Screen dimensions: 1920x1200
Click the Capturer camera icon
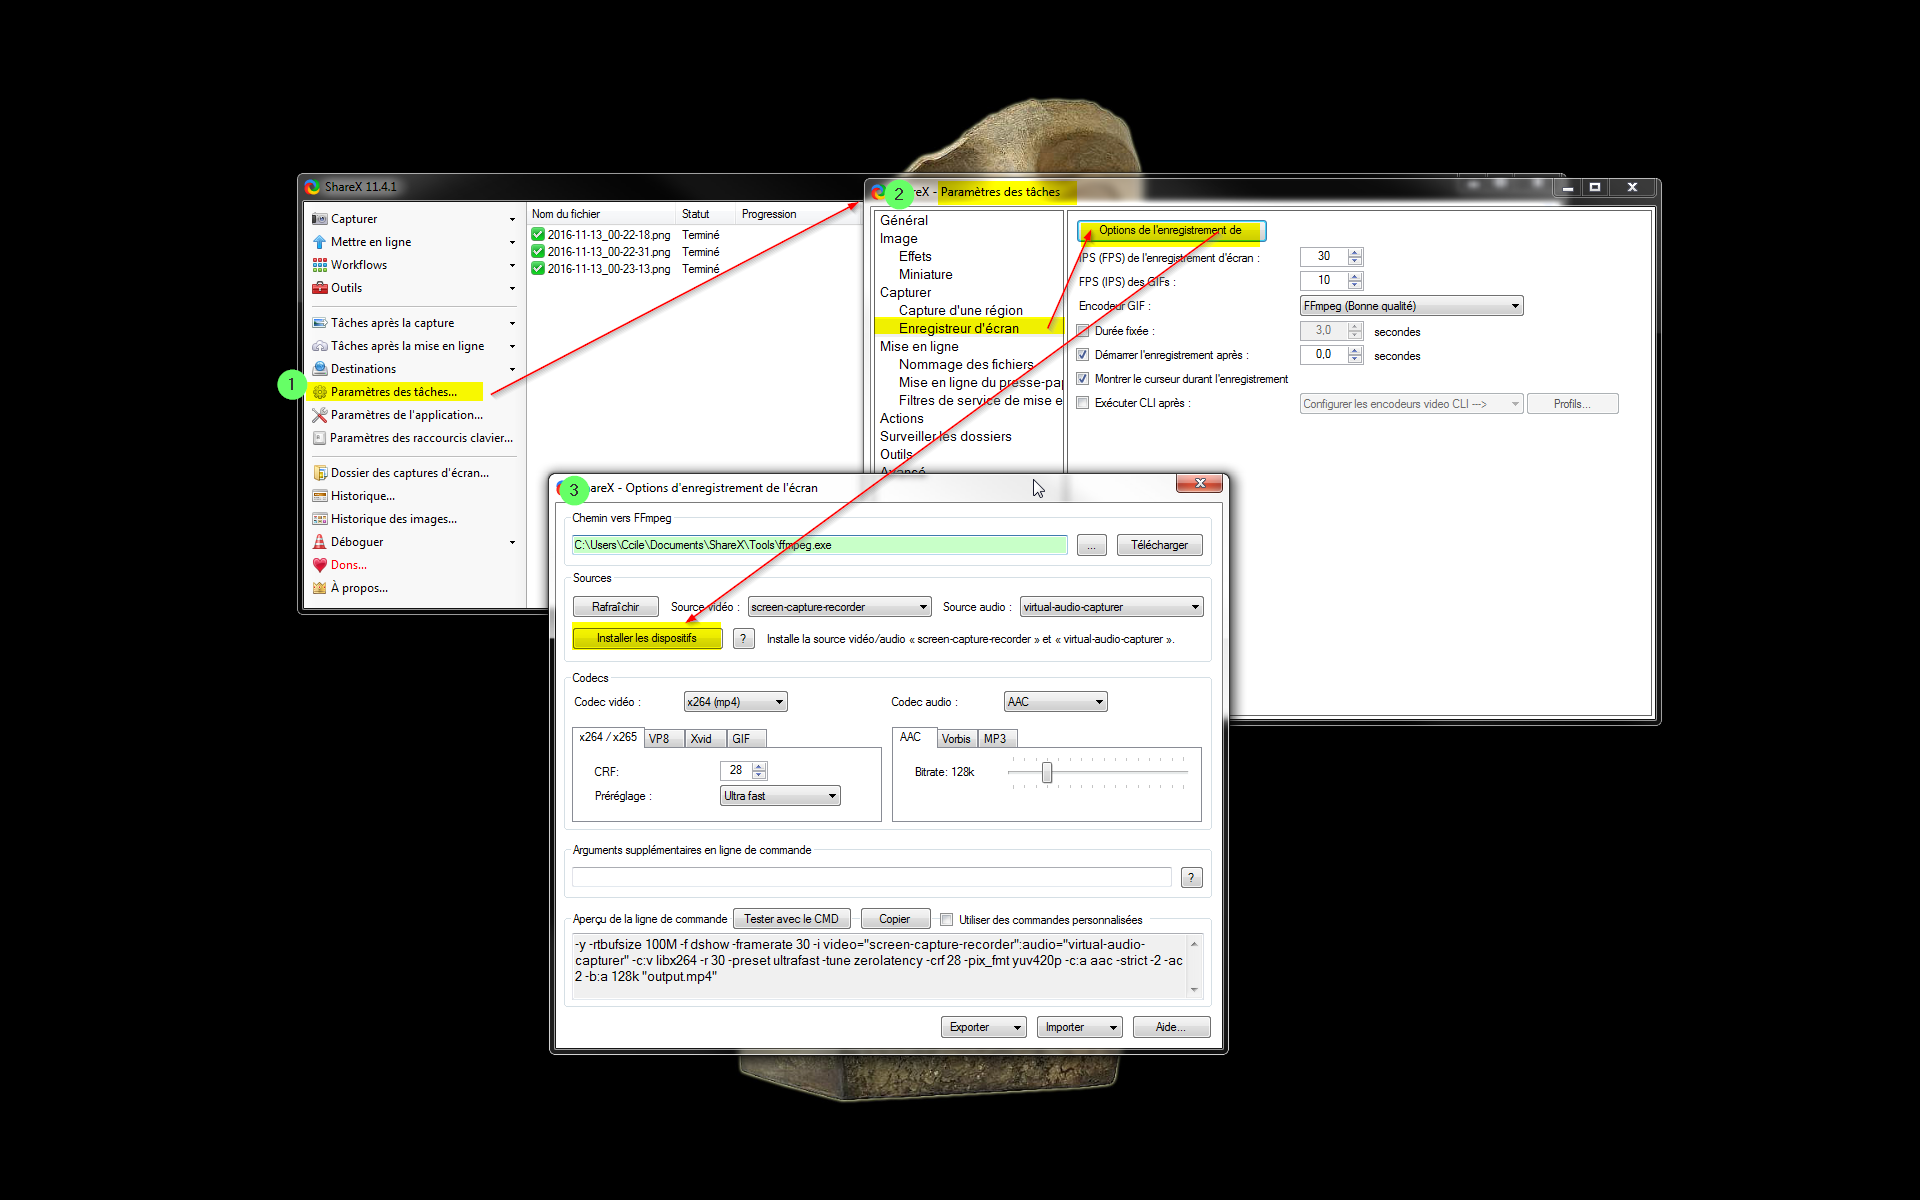319,219
